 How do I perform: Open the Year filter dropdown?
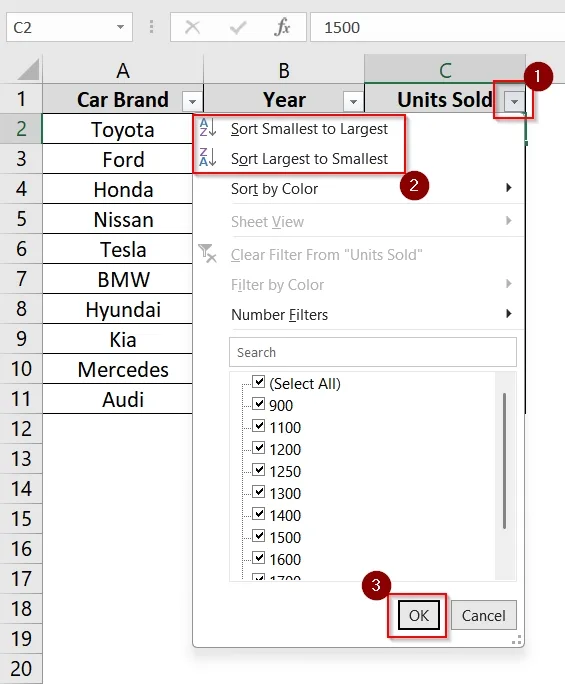pyautogui.click(x=353, y=102)
